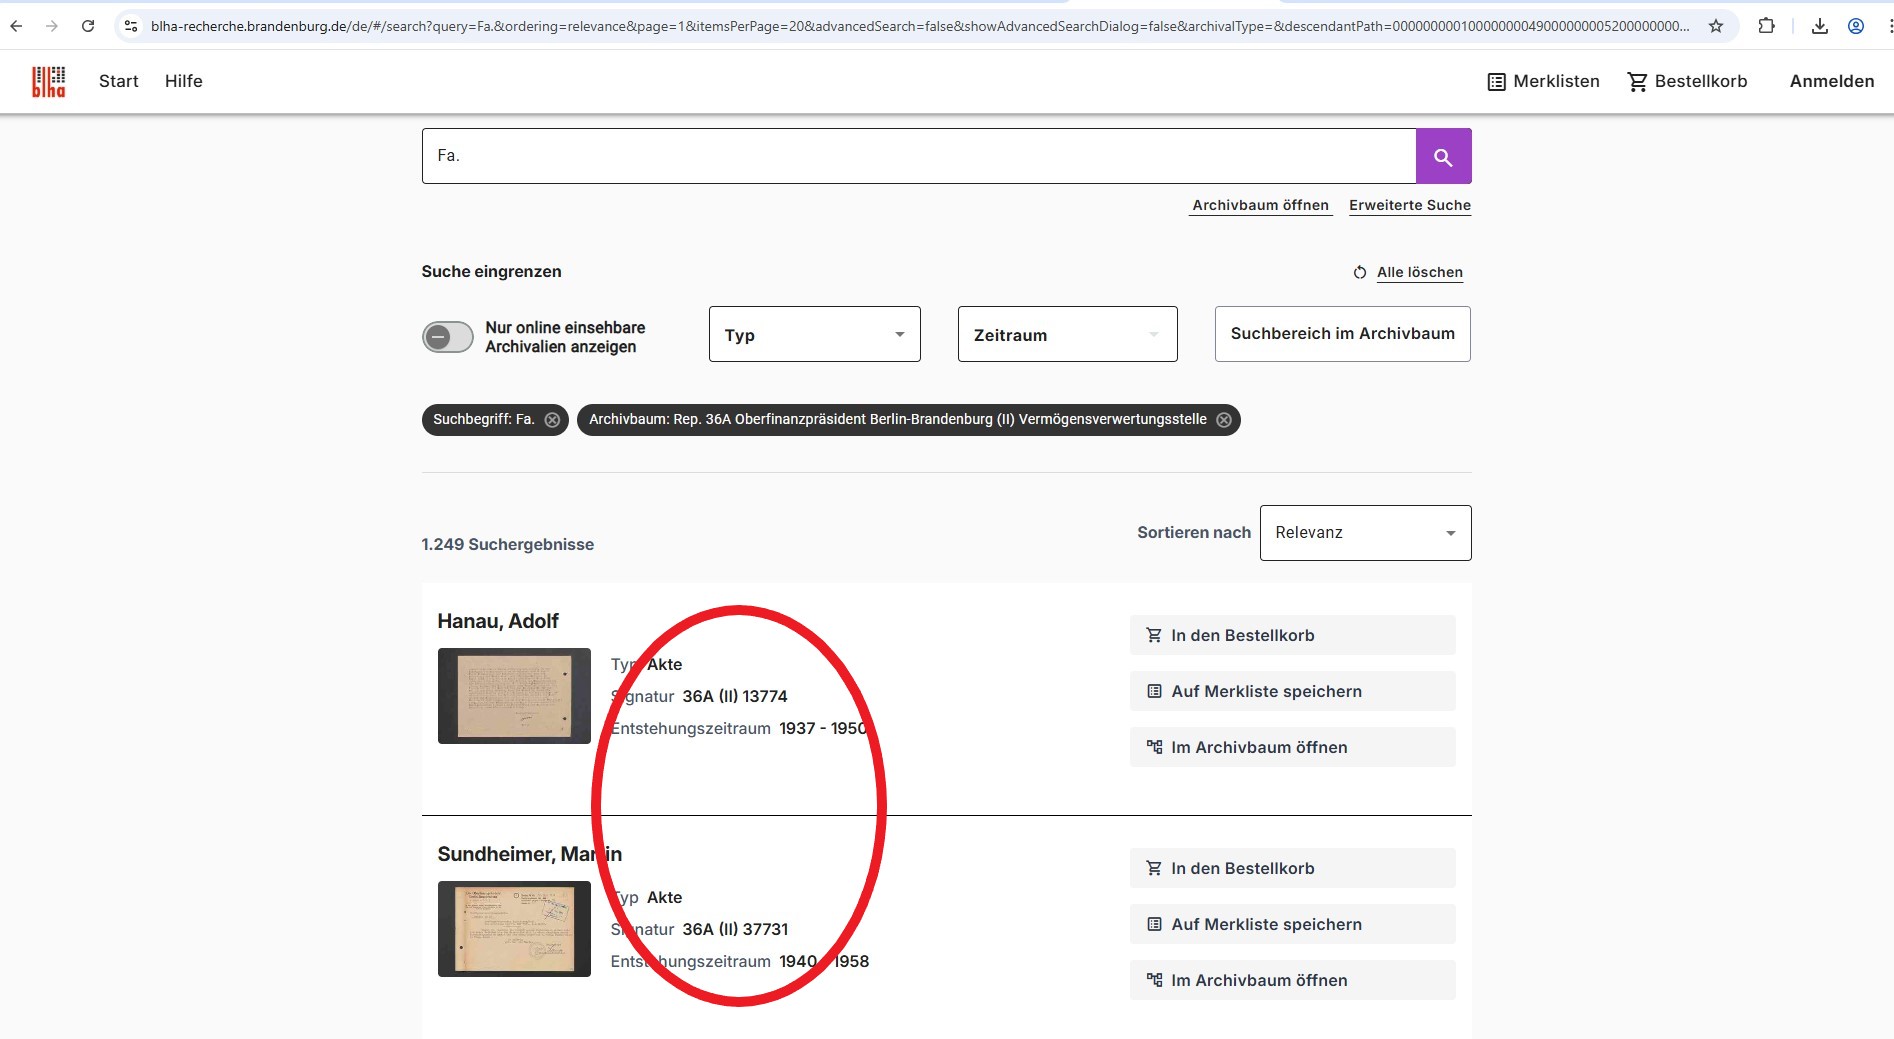Open the Start menu item
The image size is (1894, 1039).
tap(118, 81)
